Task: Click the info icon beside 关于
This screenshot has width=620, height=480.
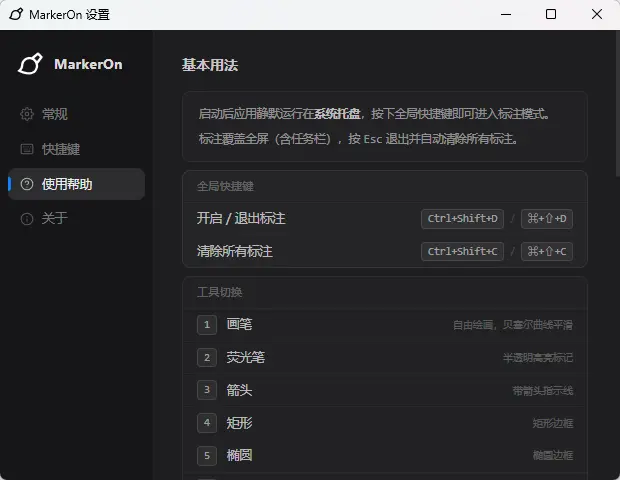Action: pos(27,219)
